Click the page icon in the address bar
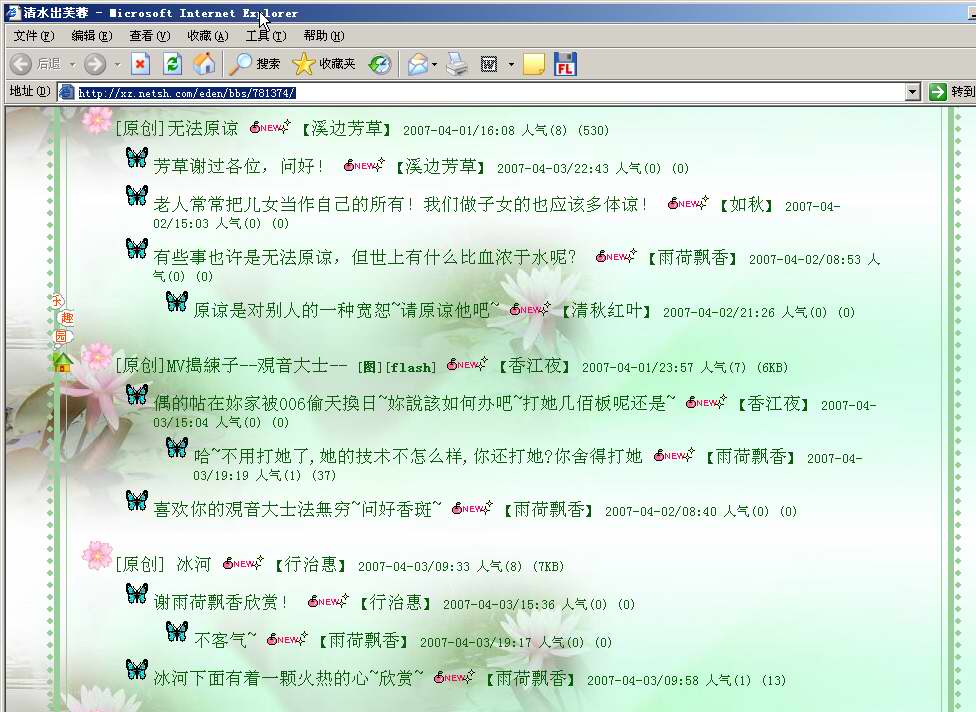 [x=67, y=92]
